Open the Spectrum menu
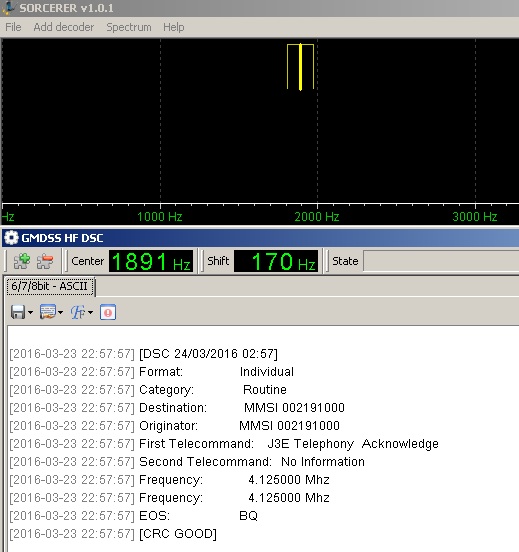This screenshot has height=552, width=519. coord(129,27)
